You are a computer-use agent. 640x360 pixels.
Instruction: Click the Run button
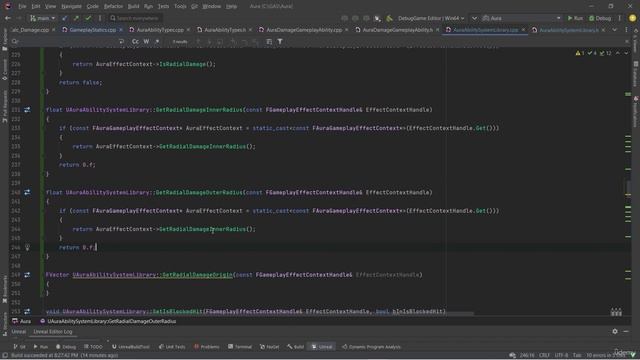[575, 18]
